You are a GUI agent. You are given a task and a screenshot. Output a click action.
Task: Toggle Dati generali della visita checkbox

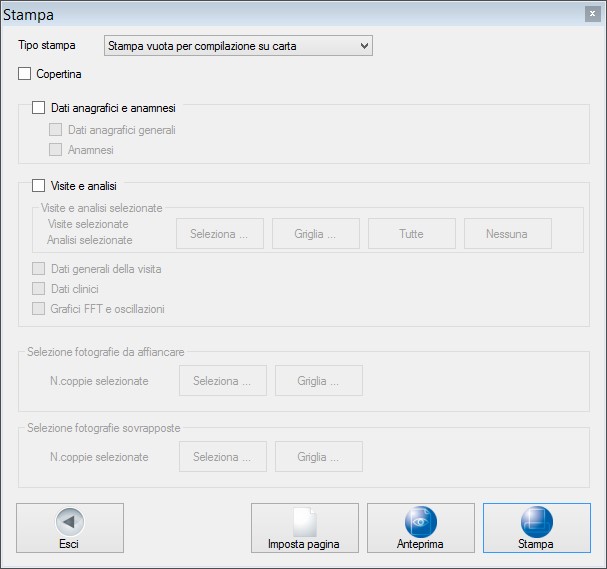pos(39,269)
